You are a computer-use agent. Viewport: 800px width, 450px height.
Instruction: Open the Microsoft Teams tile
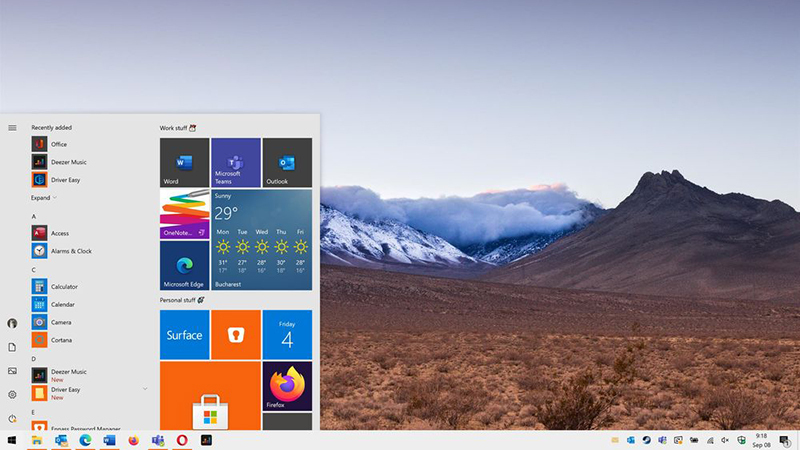pos(236,162)
